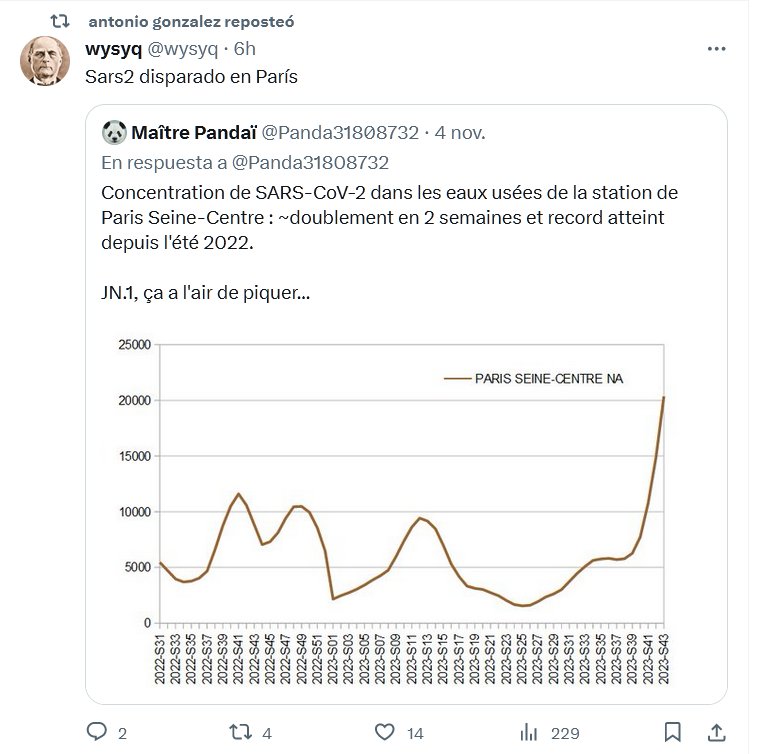This screenshot has width=764, height=754.
Task: Open the three-dot more options menu
Action: point(716,48)
